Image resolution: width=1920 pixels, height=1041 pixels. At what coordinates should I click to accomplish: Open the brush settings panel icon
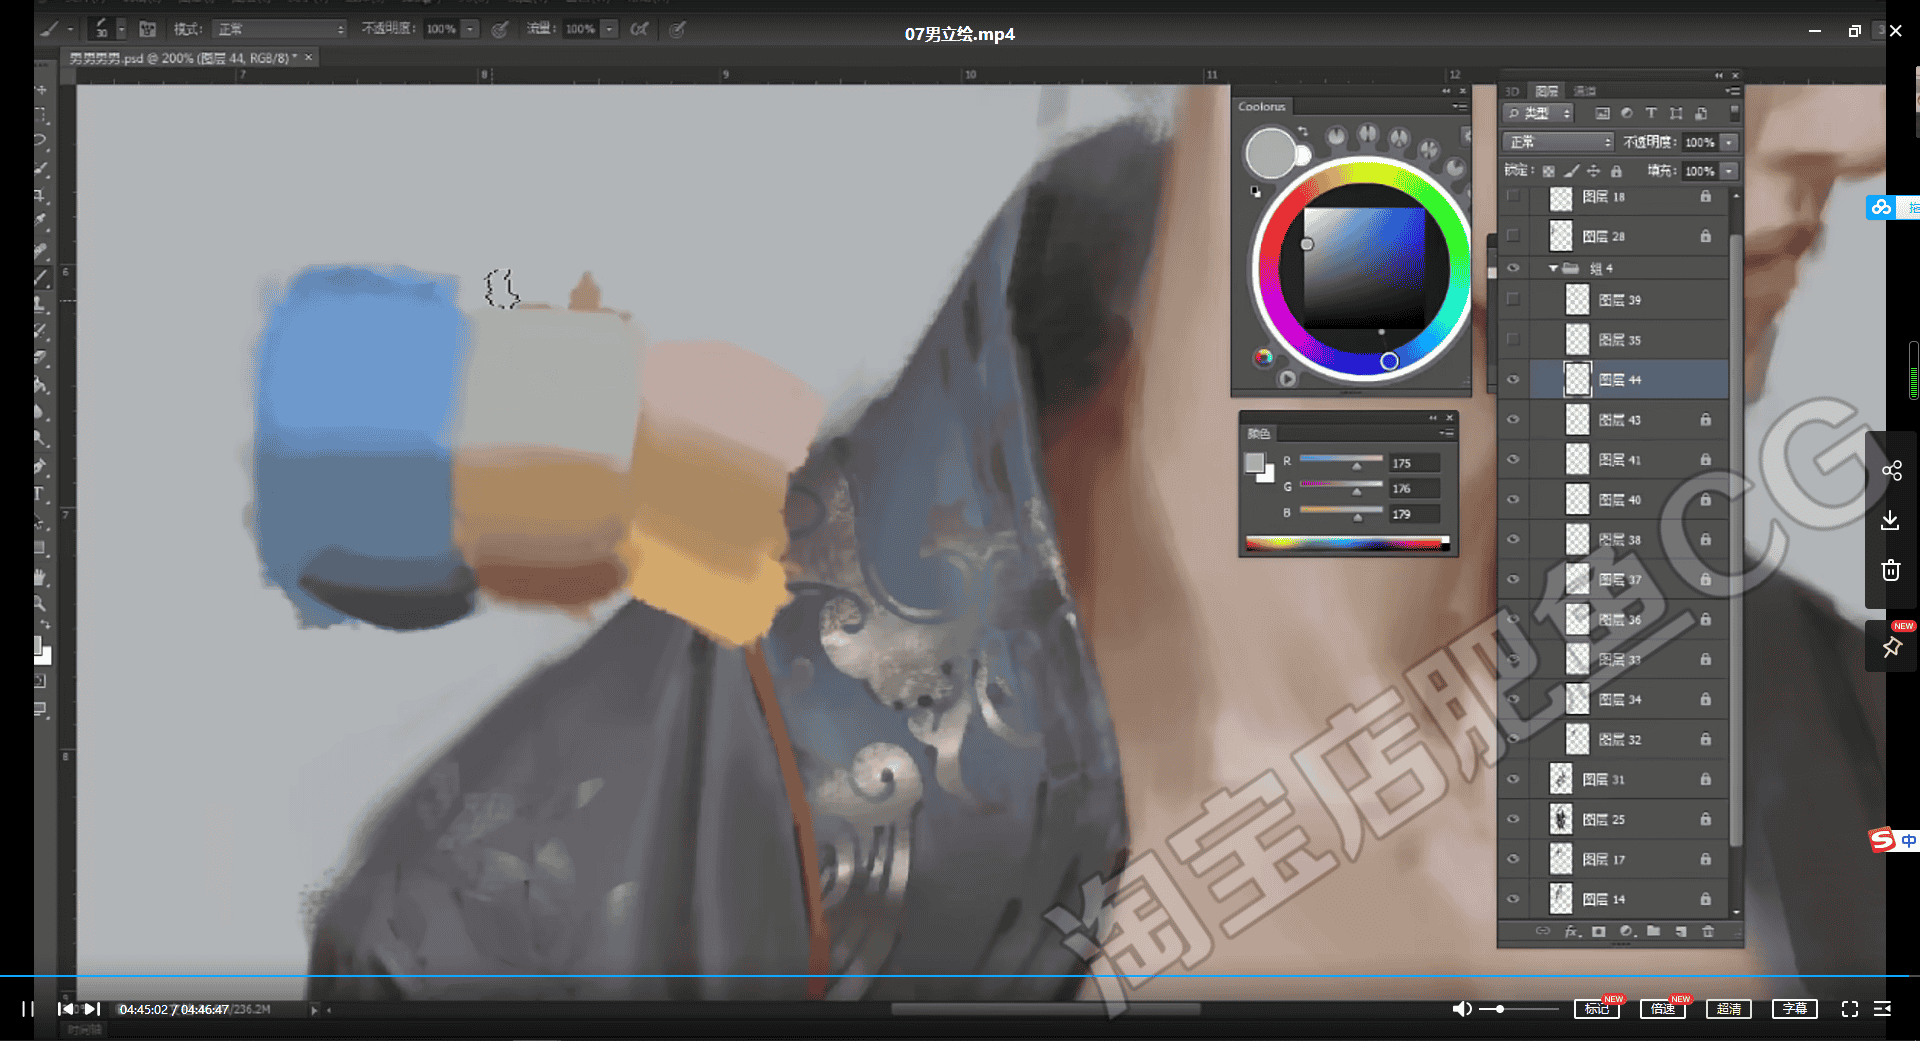147,29
